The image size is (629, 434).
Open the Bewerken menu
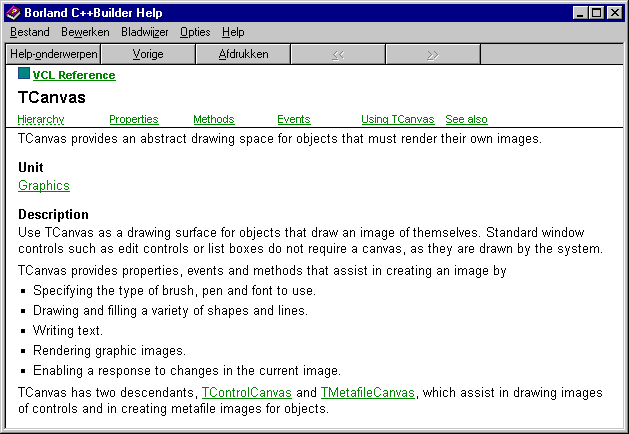click(85, 32)
